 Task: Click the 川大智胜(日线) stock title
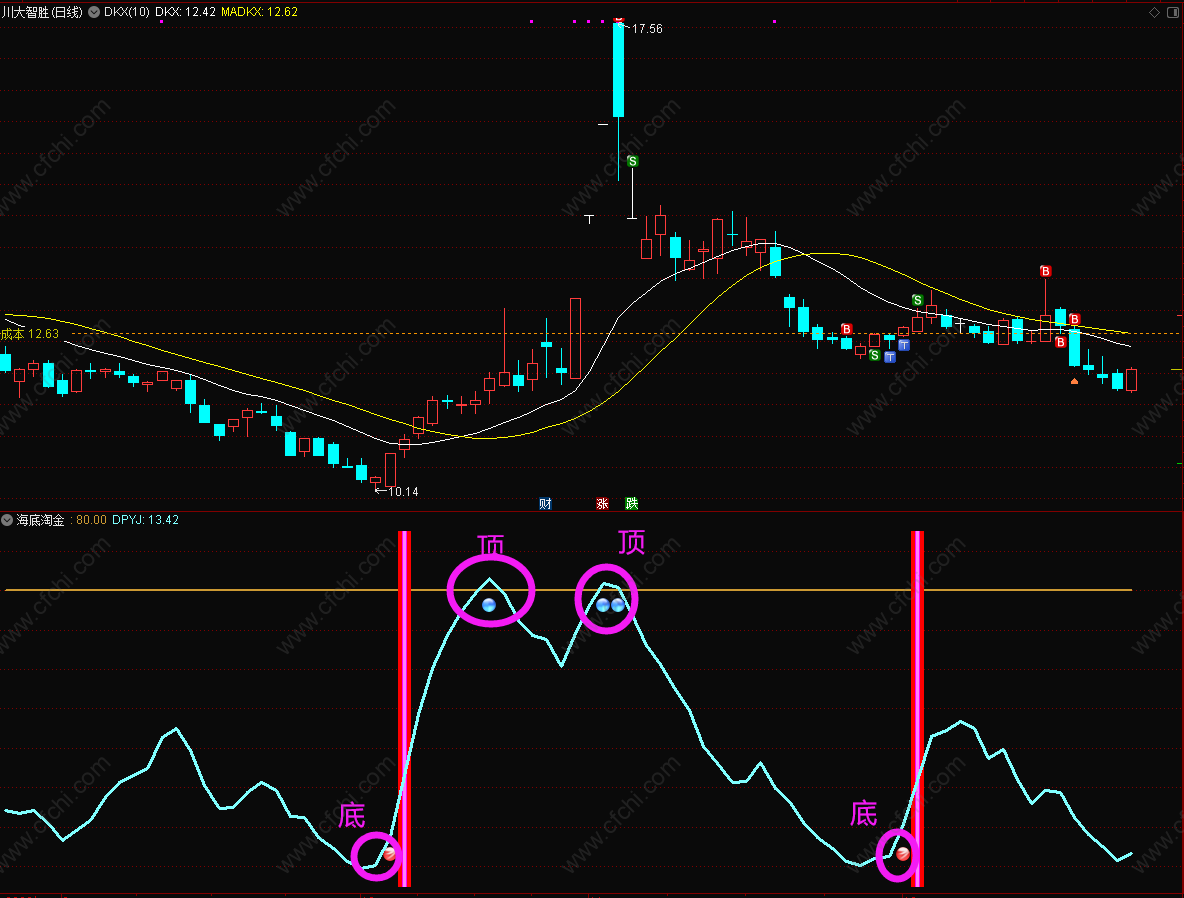(42, 12)
